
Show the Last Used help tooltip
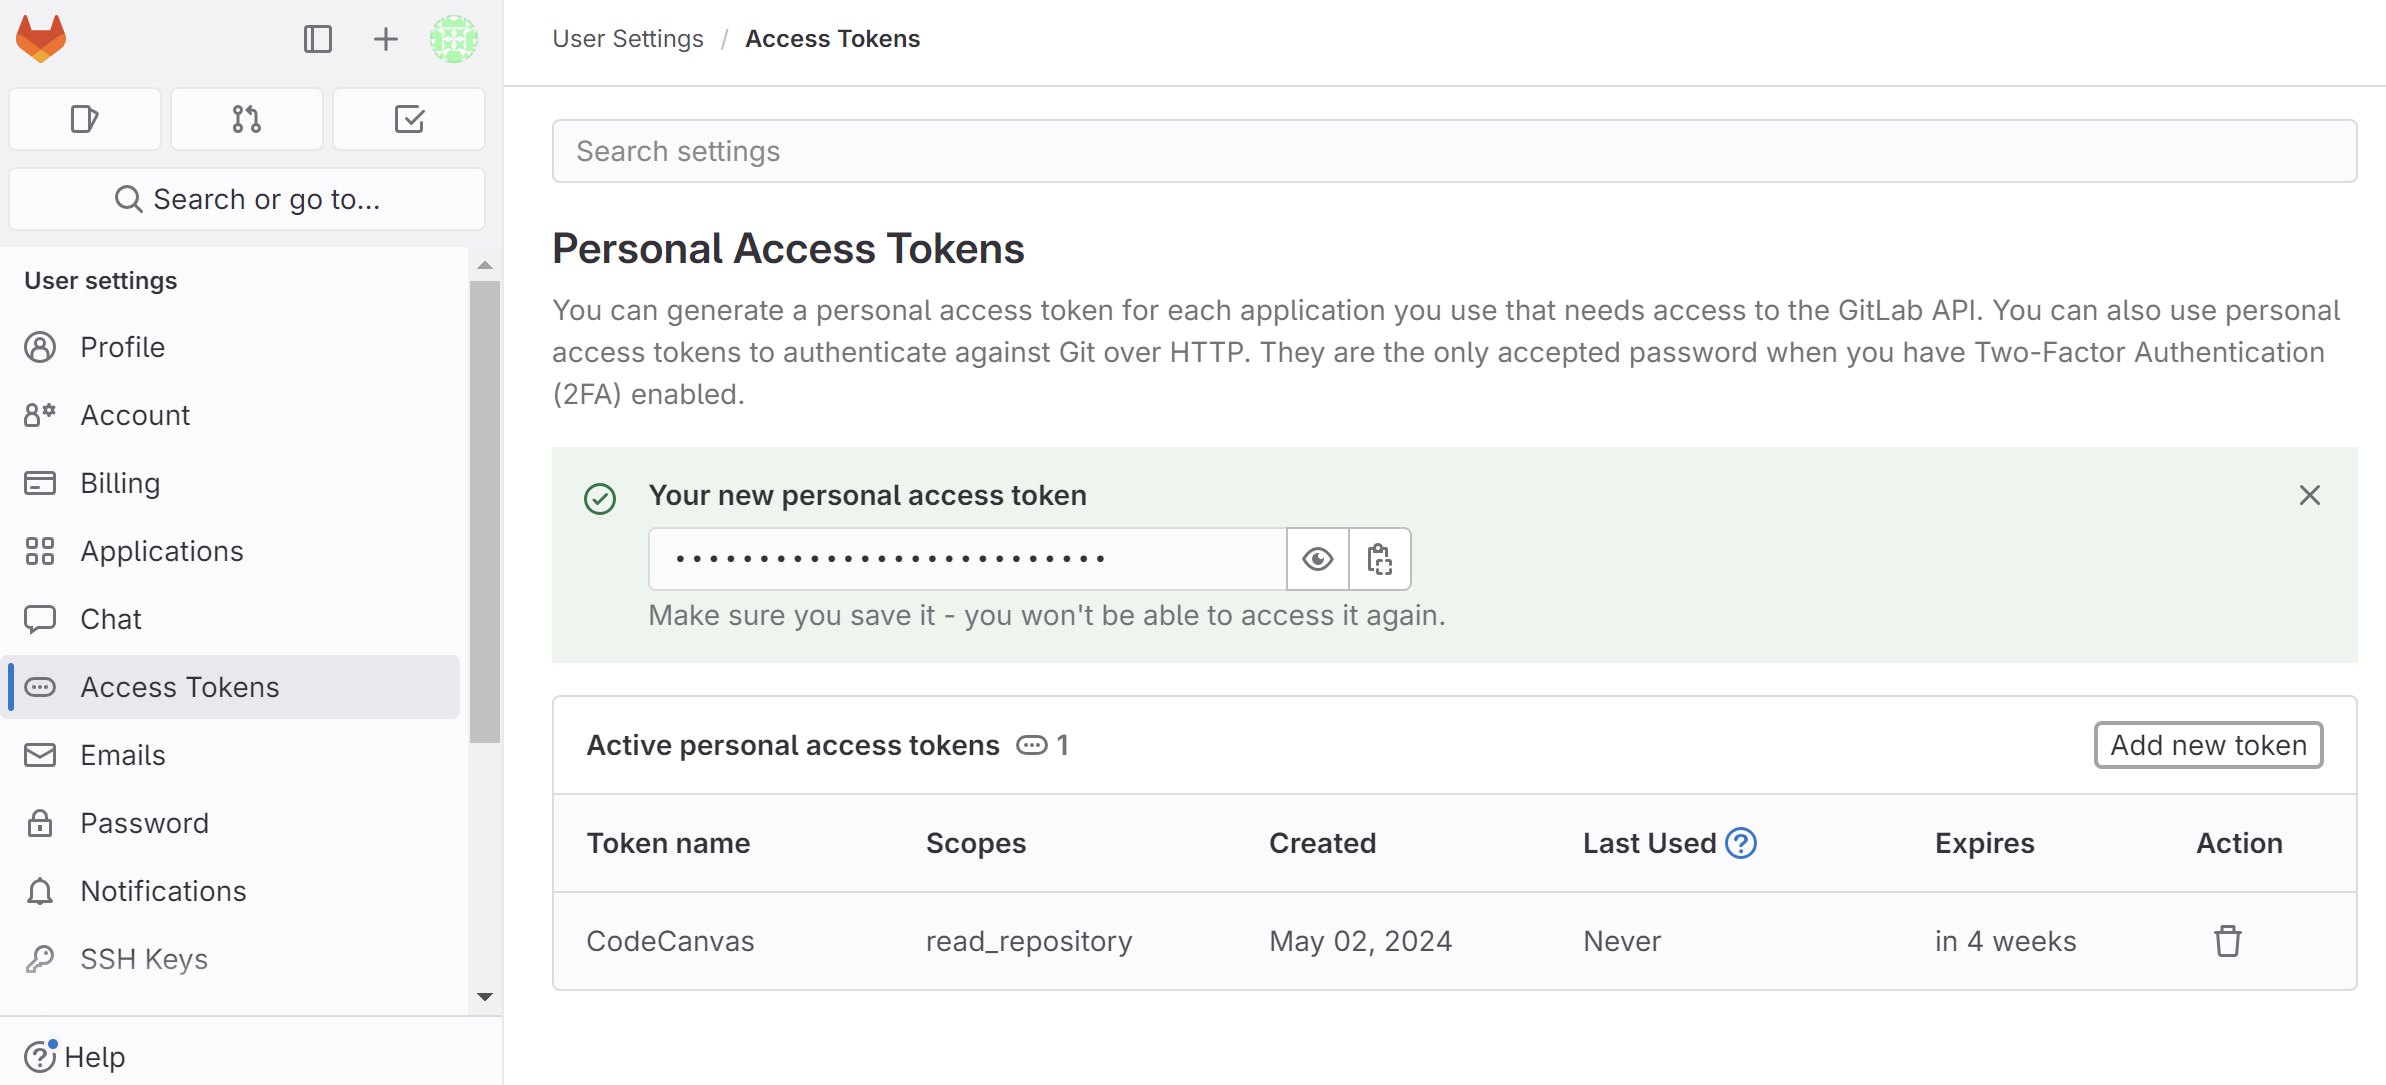tap(1740, 843)
